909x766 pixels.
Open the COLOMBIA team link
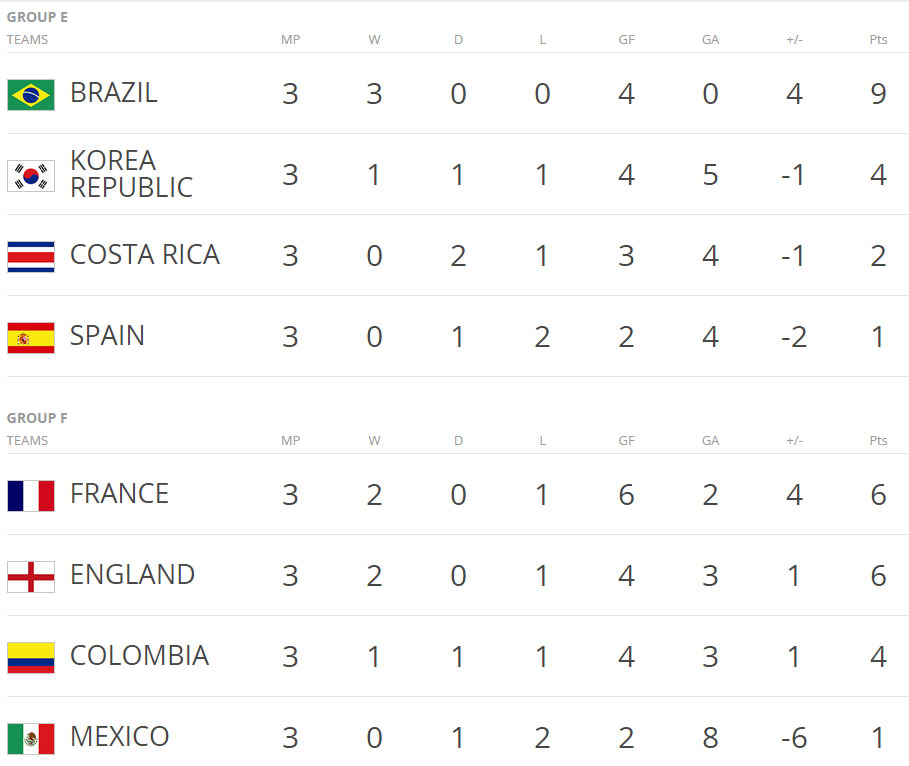(x=139, y=656)
